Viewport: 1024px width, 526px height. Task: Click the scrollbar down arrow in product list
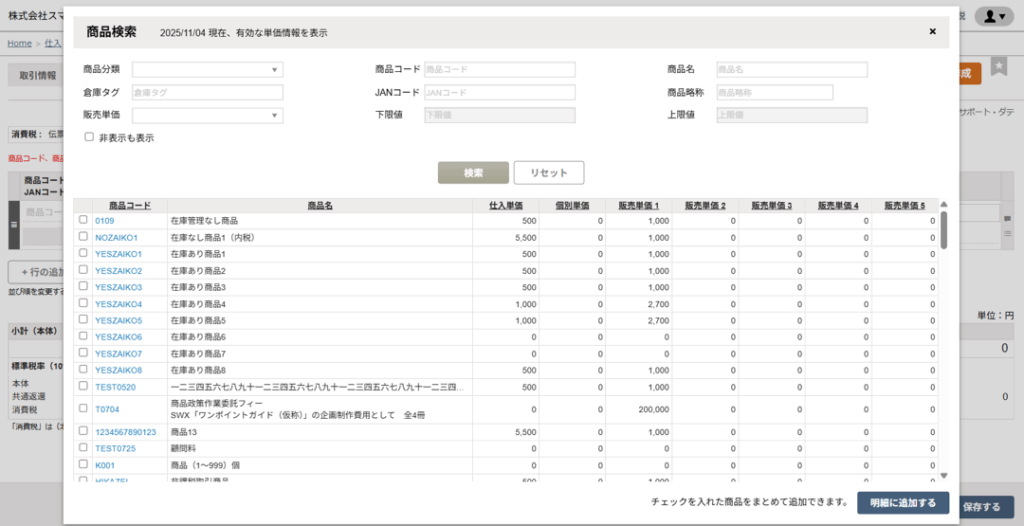pyautogui.click(x=943, y=476)
